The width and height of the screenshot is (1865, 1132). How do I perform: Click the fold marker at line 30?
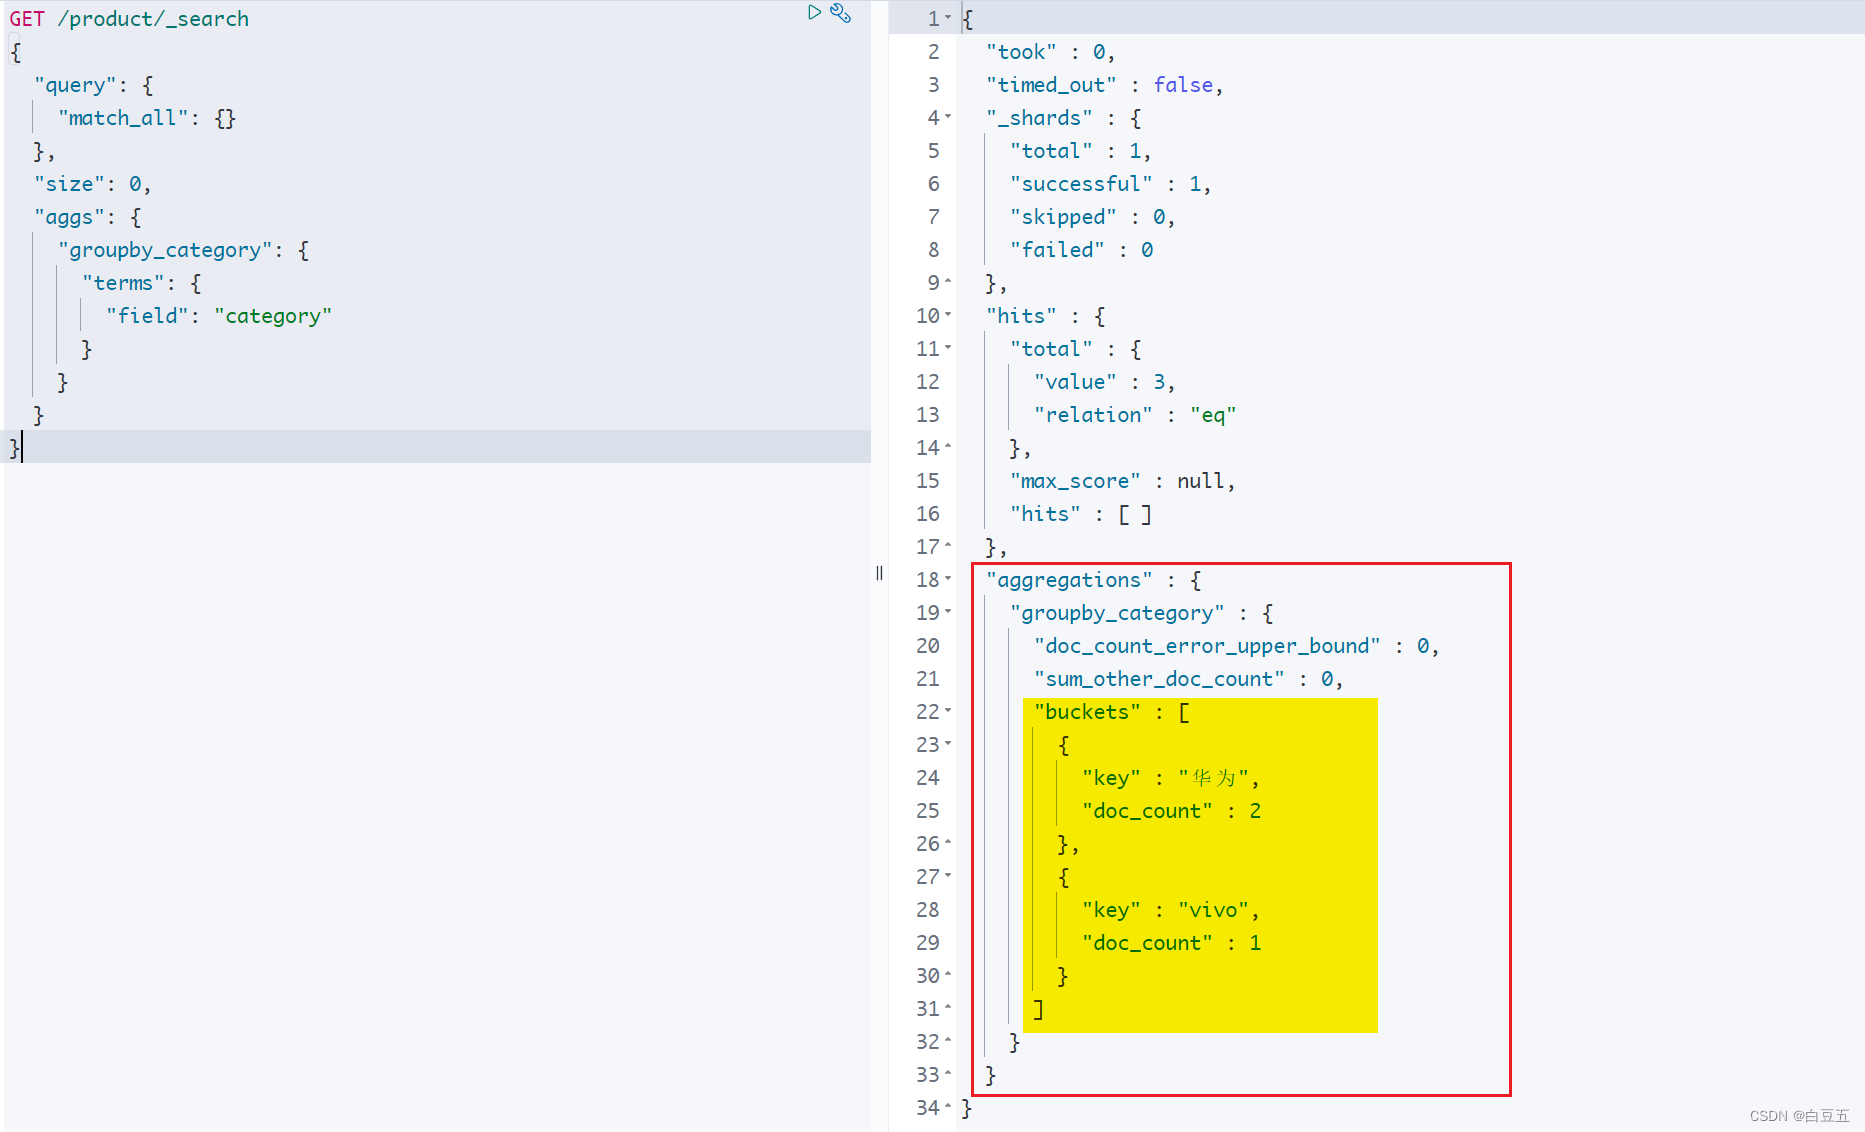pos(948,975)
